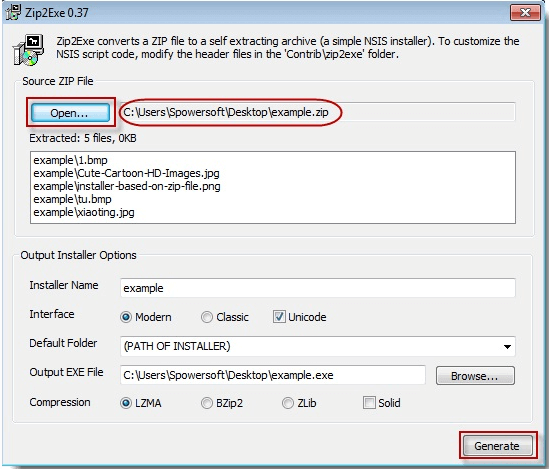Select example\xiaoting.jpg in the file list
Viewport: 549px width, 469px height.
[84, 212]
